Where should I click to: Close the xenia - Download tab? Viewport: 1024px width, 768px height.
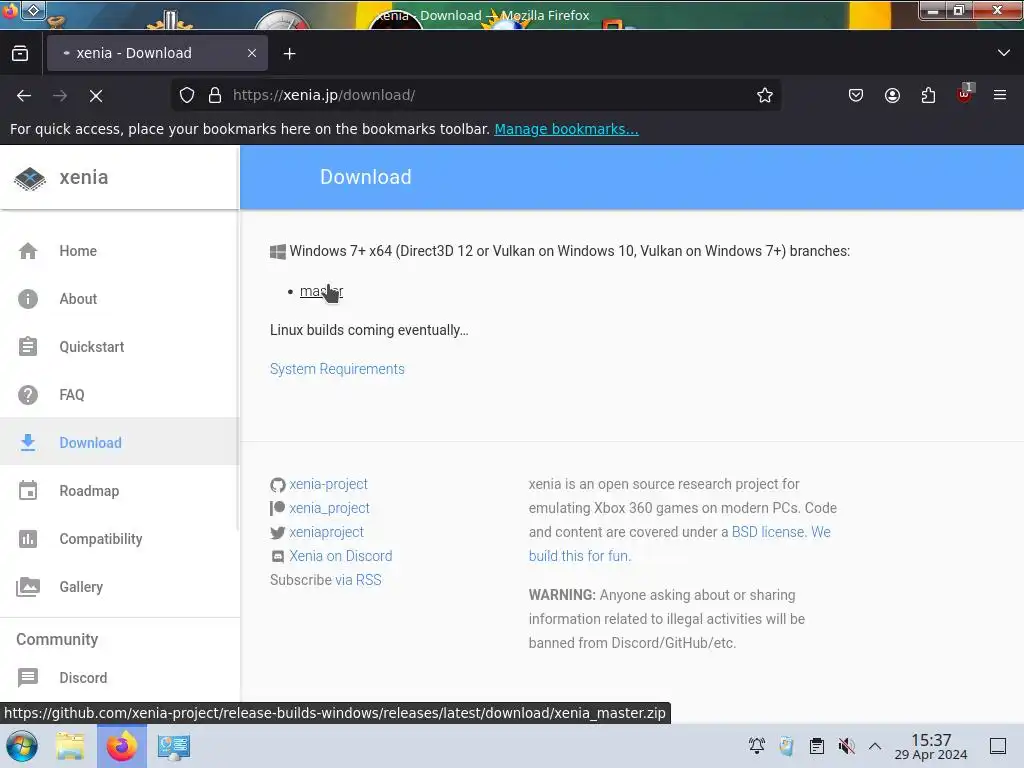(x=252, y=54)
